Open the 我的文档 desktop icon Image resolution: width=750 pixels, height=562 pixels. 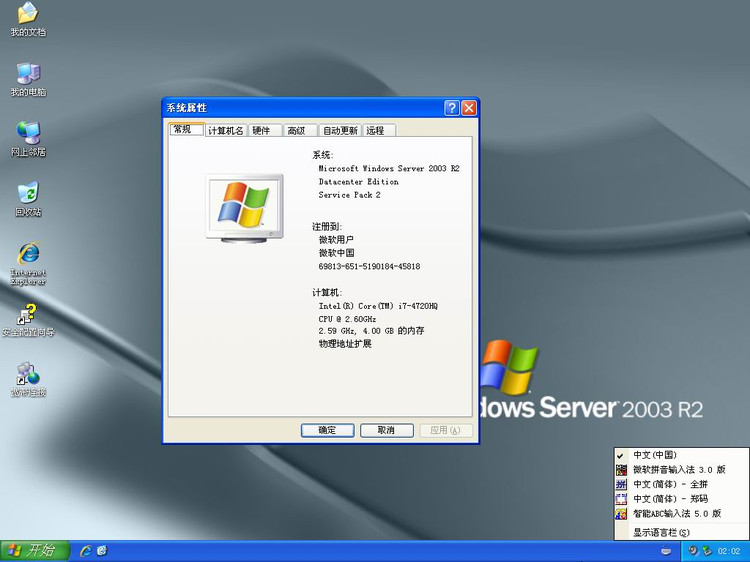pyautogui.click(x=28, y=19)
